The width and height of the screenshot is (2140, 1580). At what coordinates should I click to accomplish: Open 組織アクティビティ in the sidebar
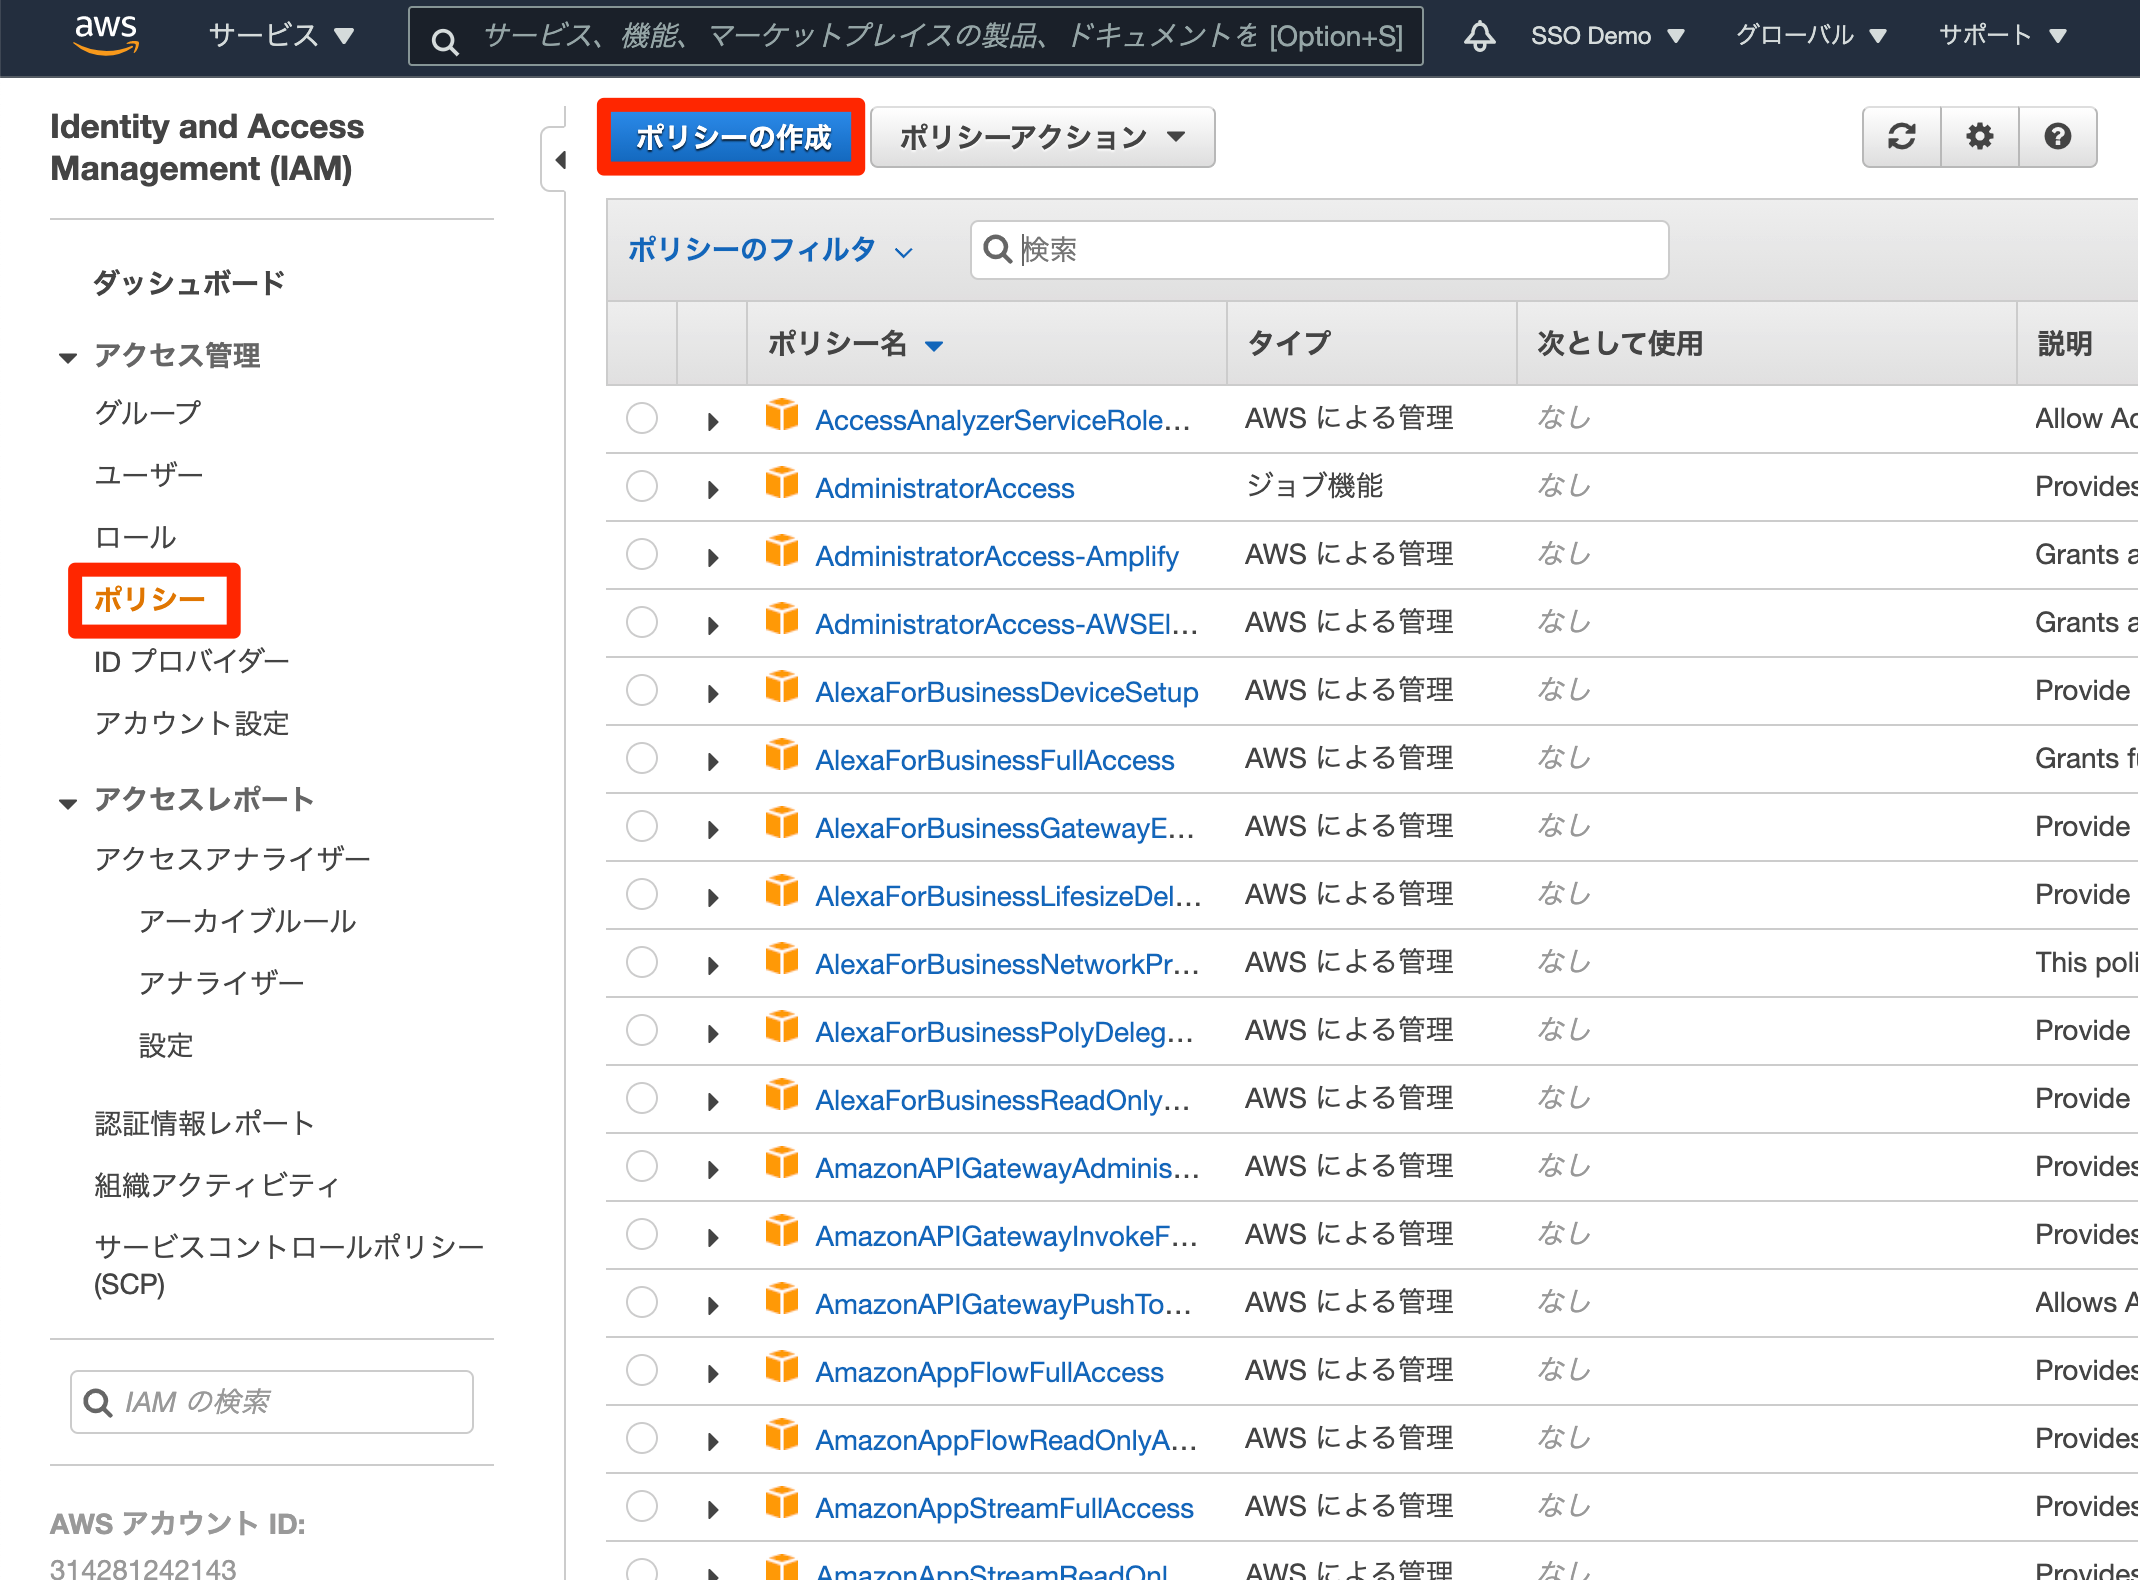[x=217, y=1185]
